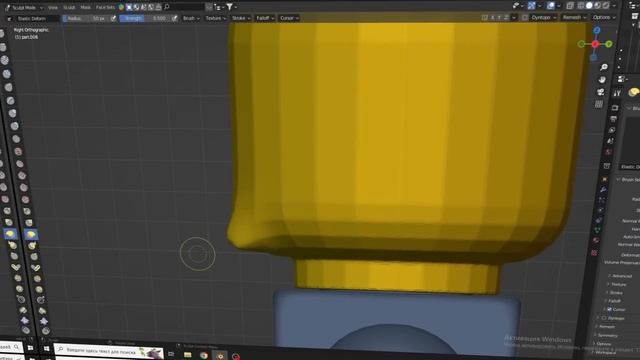The image size is (640, 360).
Task: Click the viewport zoom magnifier icon
Action: (604, 67)
